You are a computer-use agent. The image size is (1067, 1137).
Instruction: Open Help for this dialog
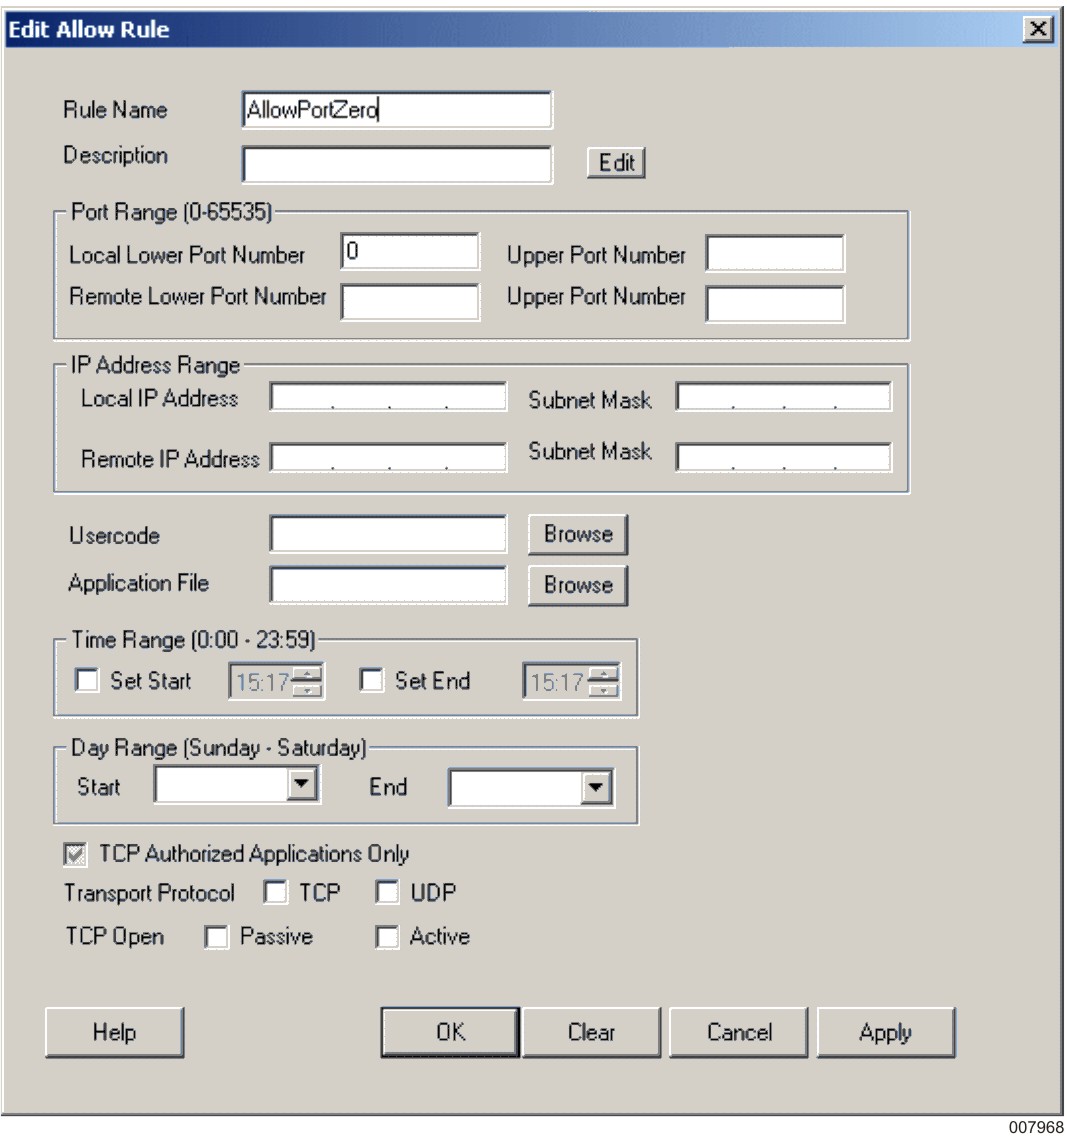[115, 1032]
